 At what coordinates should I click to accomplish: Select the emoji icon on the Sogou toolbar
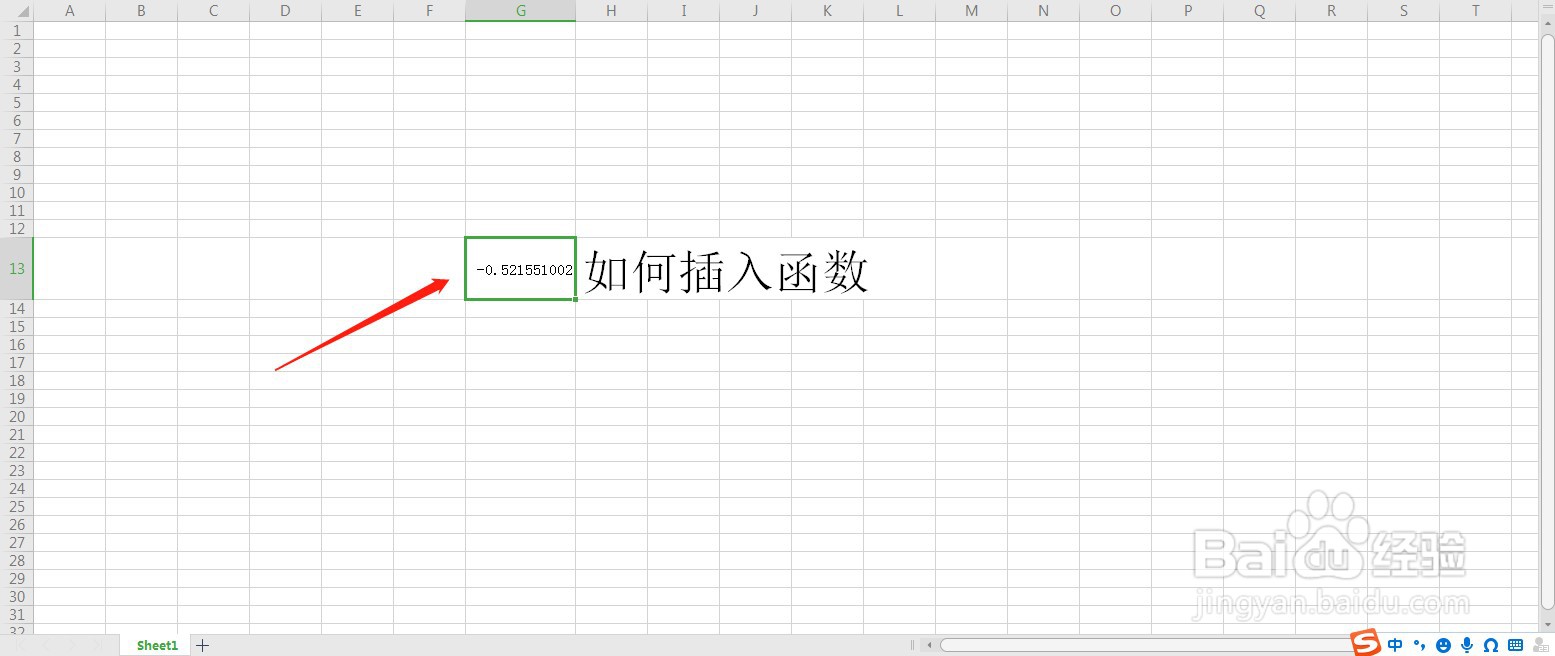click(1443, 645)
